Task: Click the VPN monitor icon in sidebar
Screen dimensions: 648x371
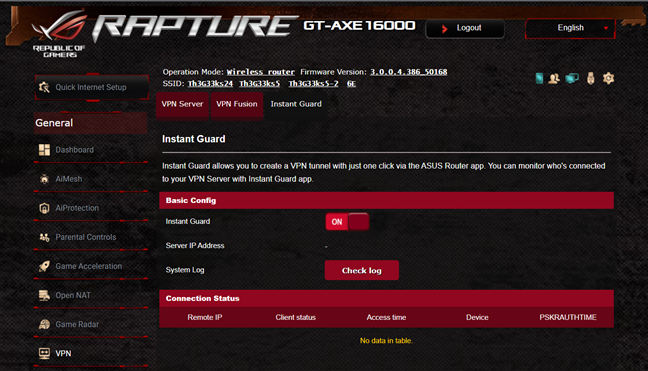Action: click(x=44, y=353)
